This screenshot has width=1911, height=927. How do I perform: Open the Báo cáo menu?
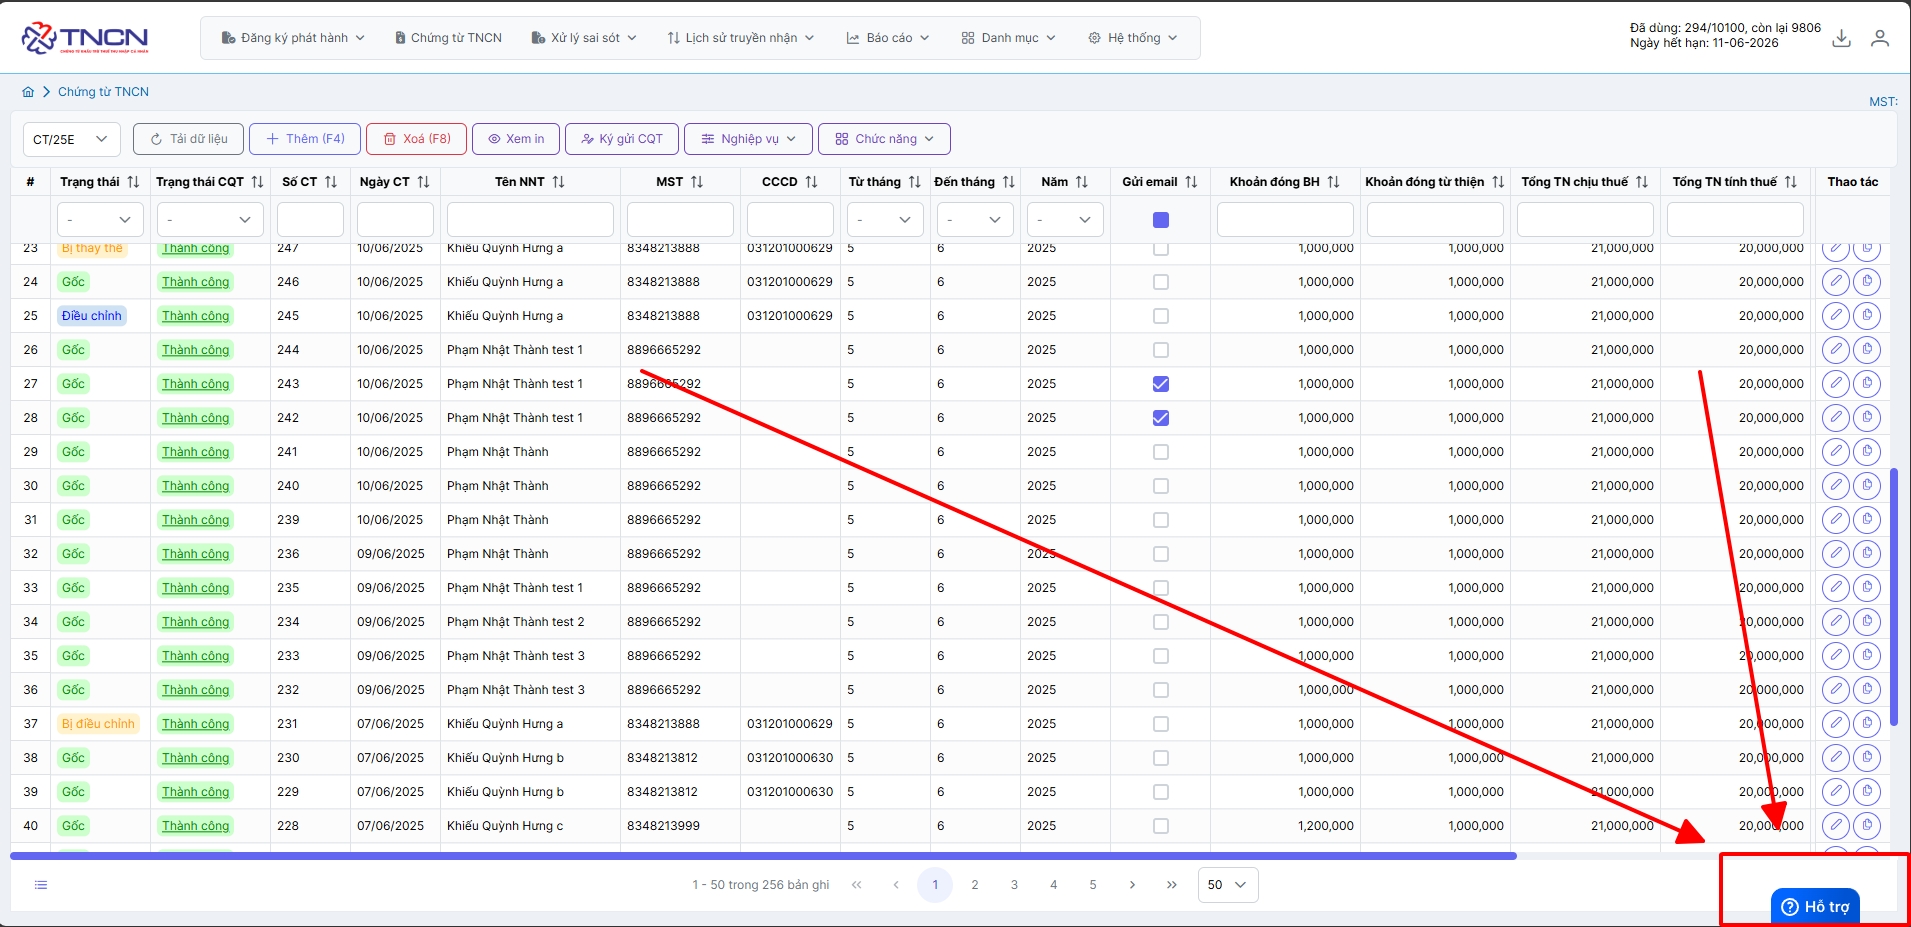(x=888, y=38)
